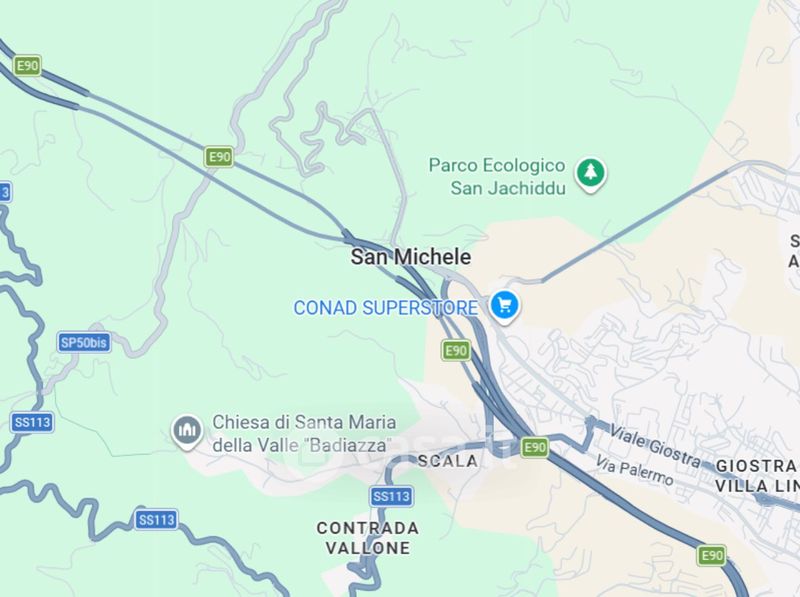Image resolution: width=800 pixels, height=597 pixels.
Task: Click the SP50bis road shield
Action: pos(84,342)
